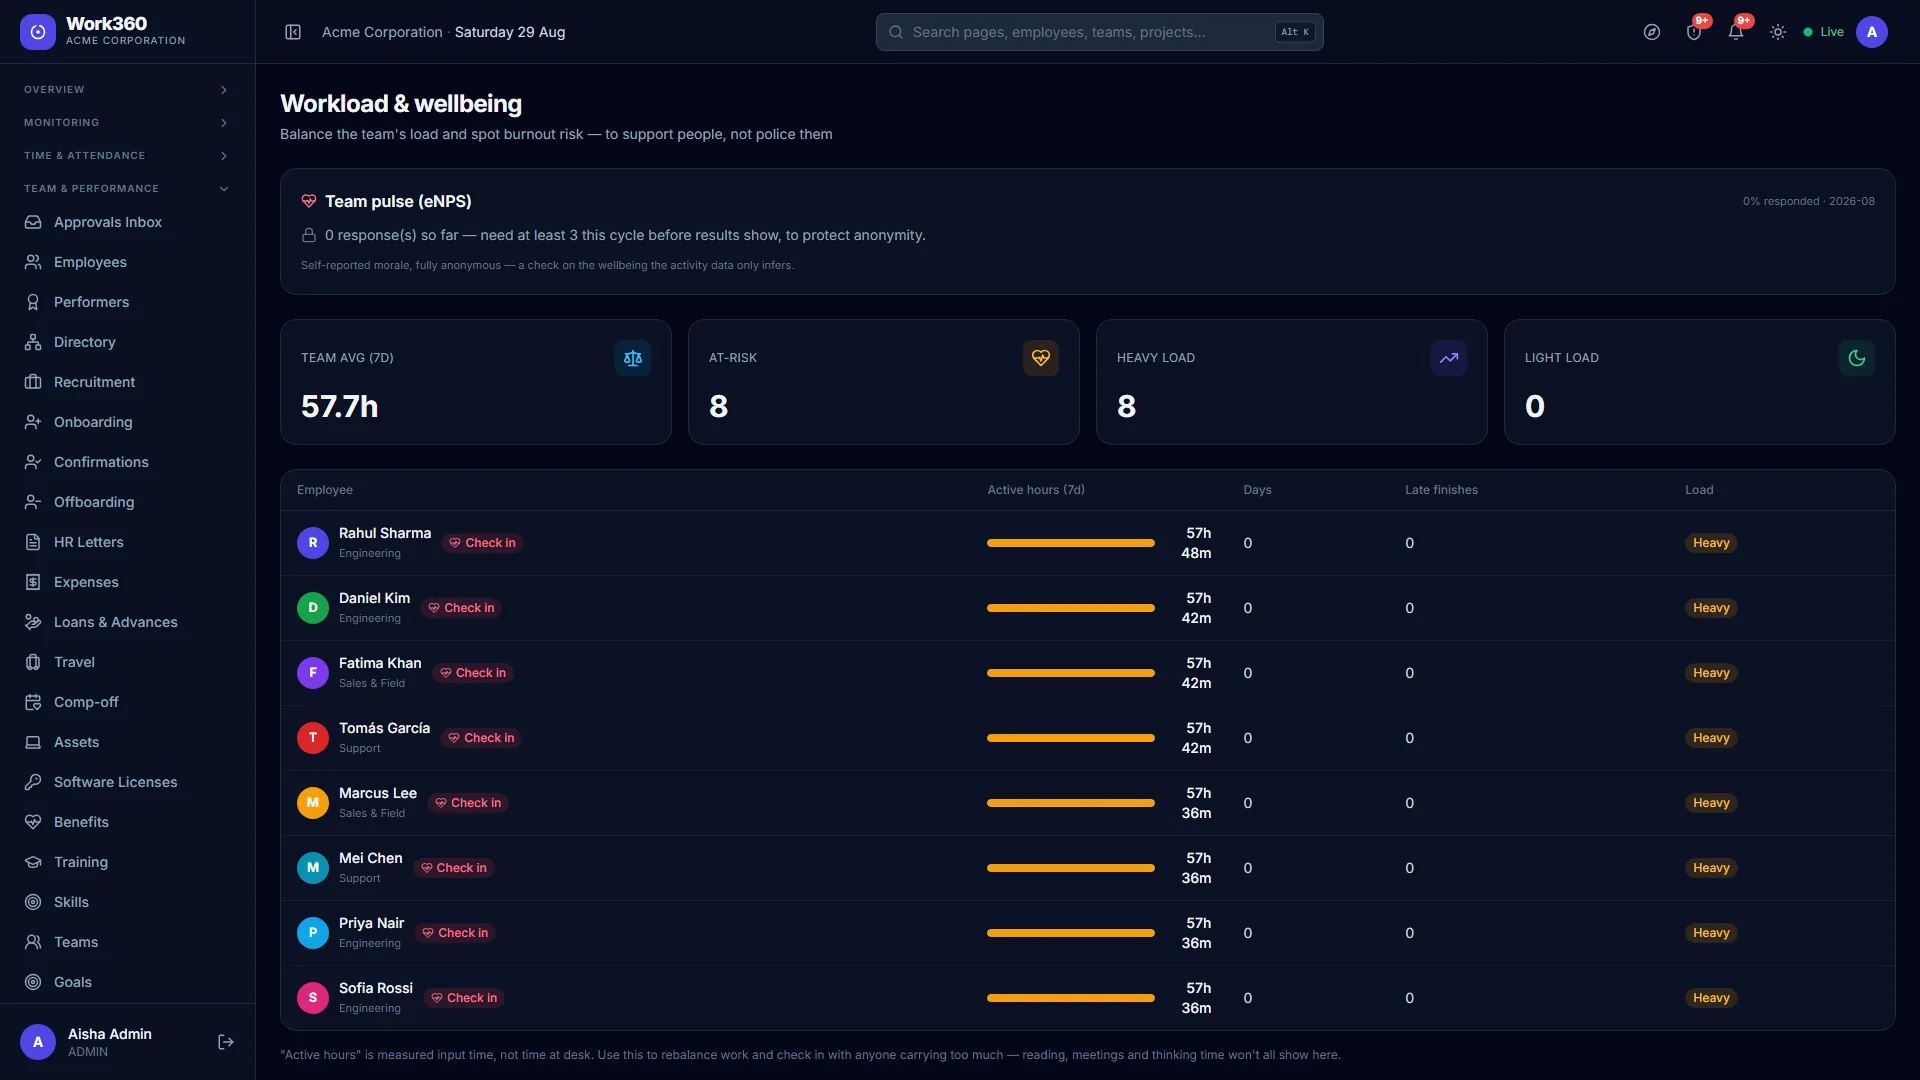
Task: Open the Recruitment menu item
Action: click(127, 382)
